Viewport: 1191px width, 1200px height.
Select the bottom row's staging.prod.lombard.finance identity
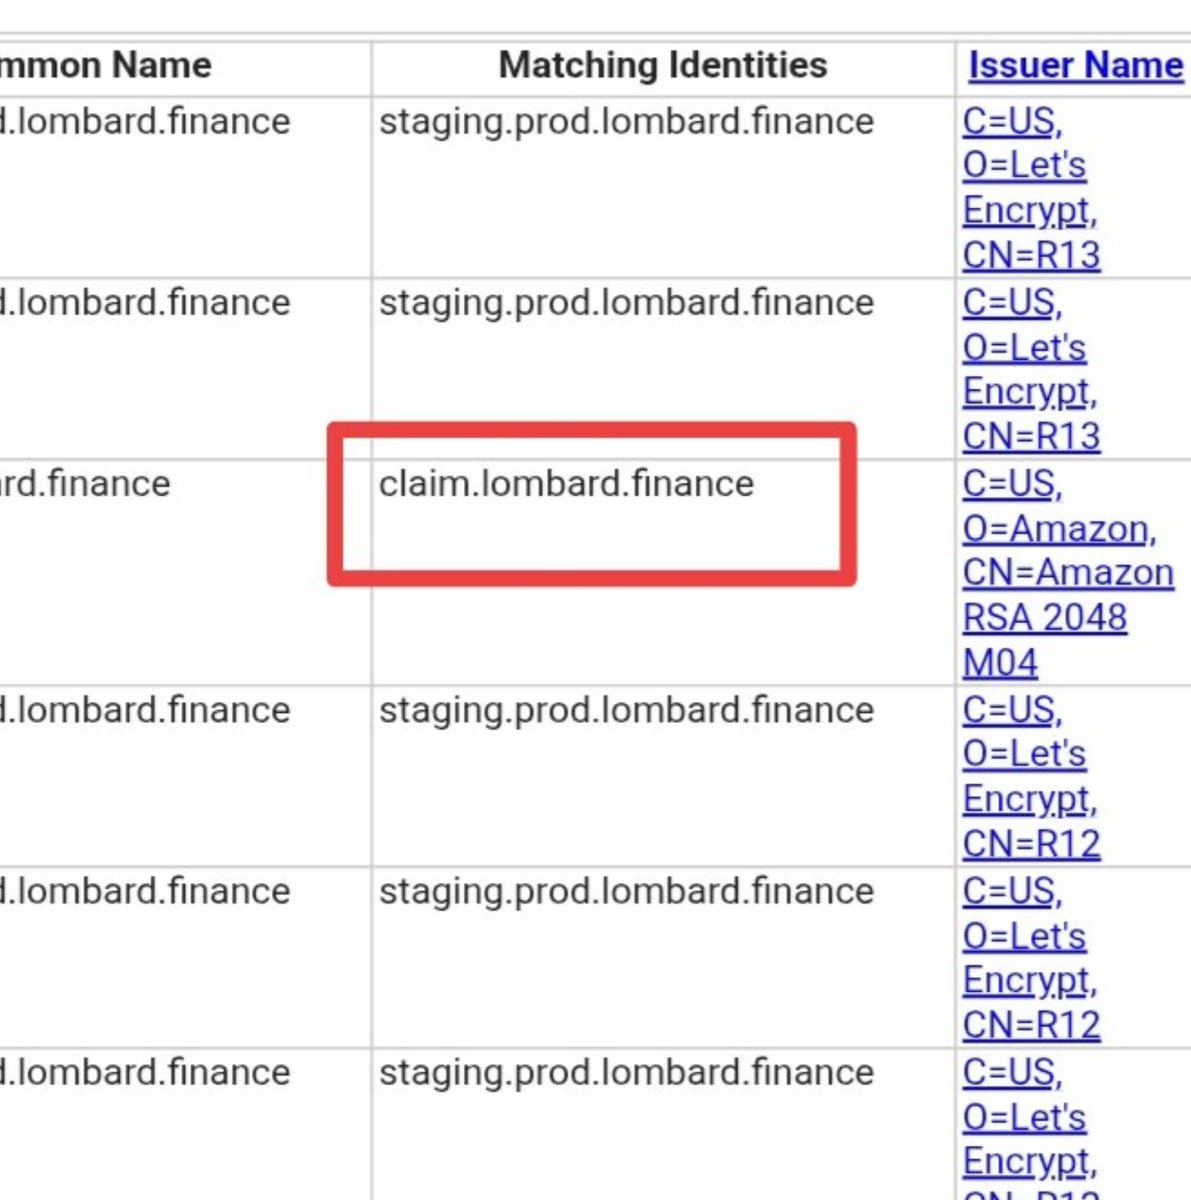point(626,1072)
